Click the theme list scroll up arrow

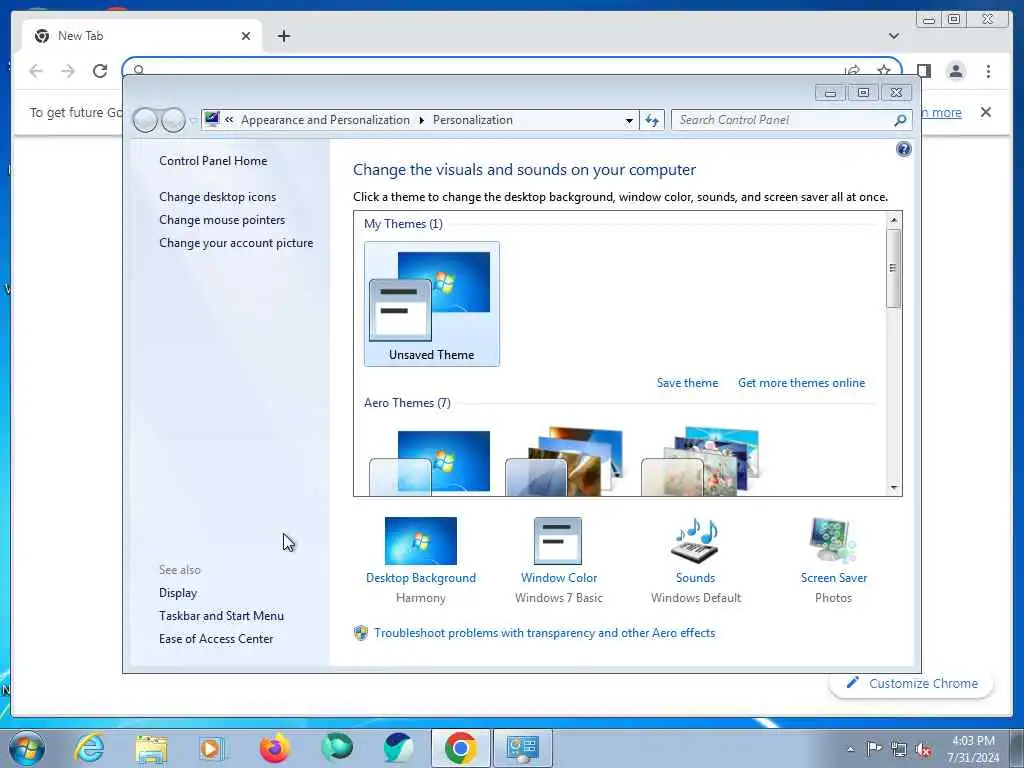point(894,220)
